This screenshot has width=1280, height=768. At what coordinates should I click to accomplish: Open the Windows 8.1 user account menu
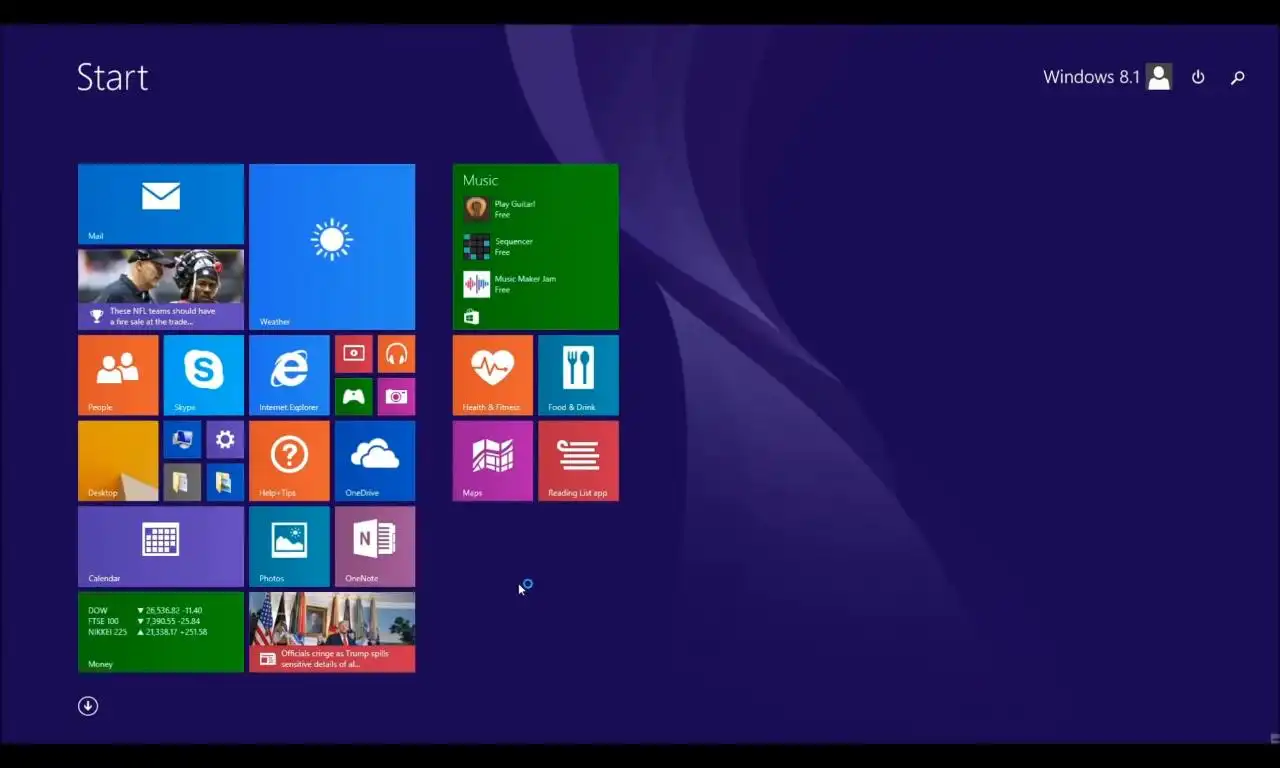1107,77
